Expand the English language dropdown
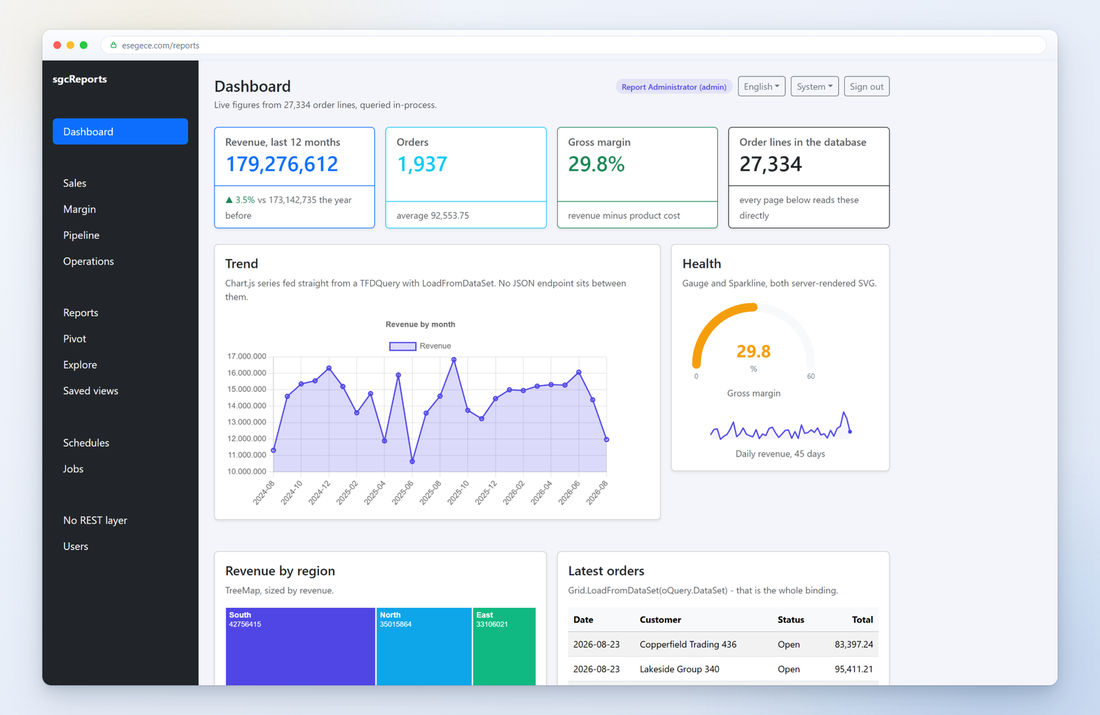This screenshot has height=715, width=1100. pos(761,86)
